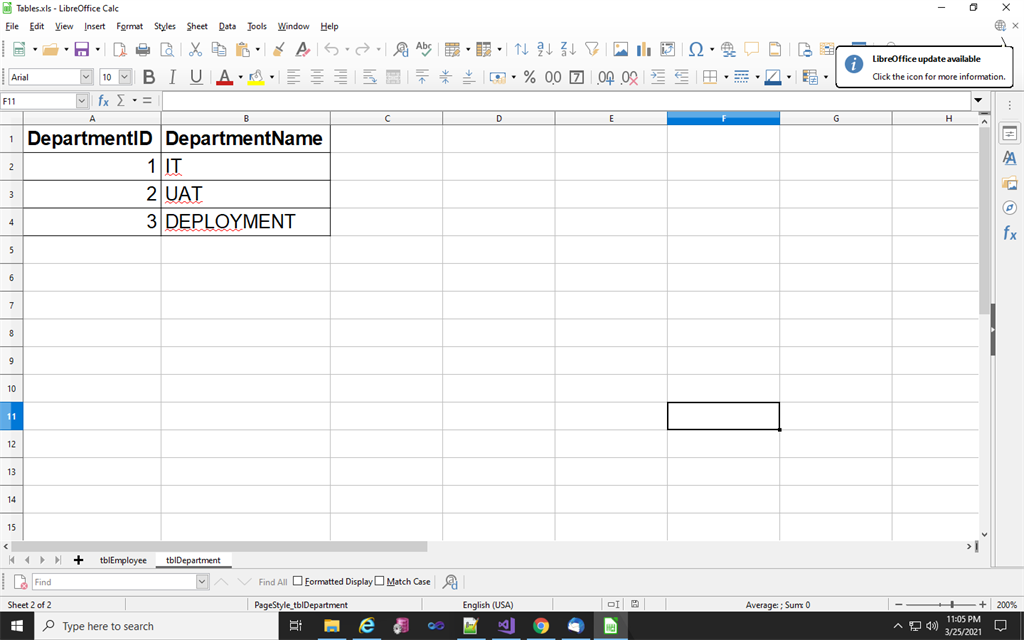Open the Borders dropdown arrow
Screen dimensions: 1024x640
click(727, 76)
